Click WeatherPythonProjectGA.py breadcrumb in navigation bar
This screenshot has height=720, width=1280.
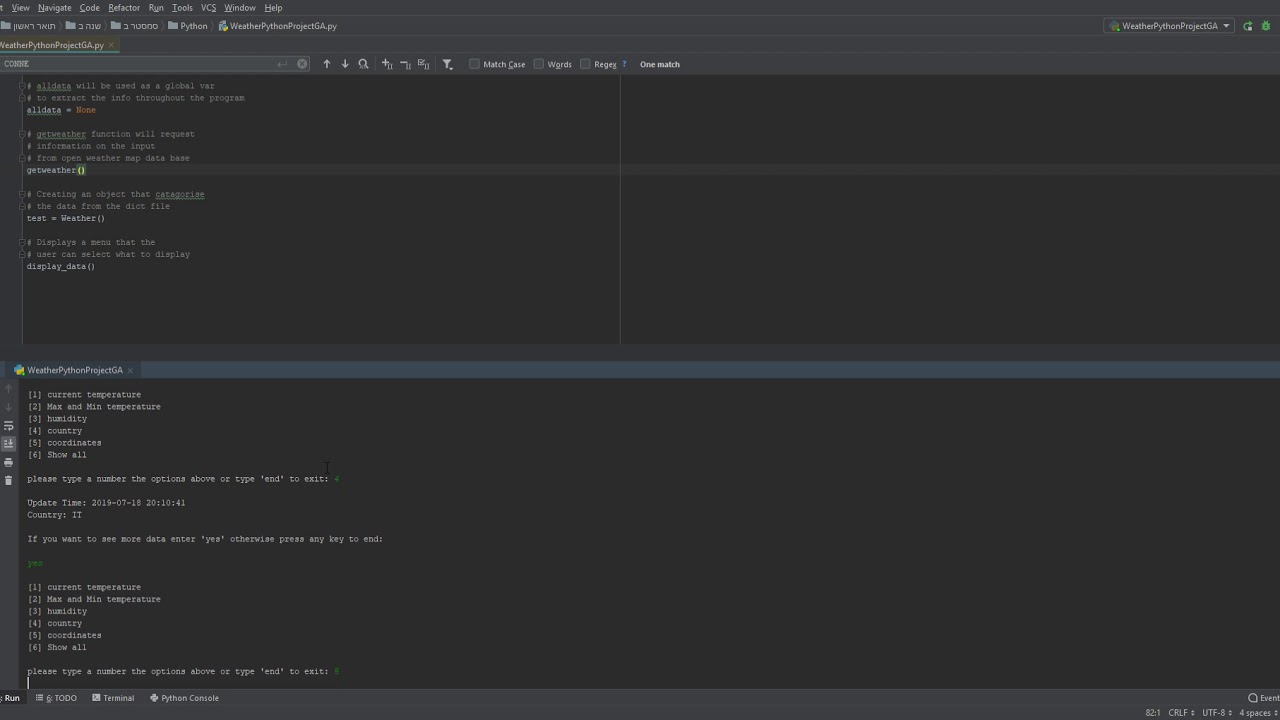[x=278, y=26]
